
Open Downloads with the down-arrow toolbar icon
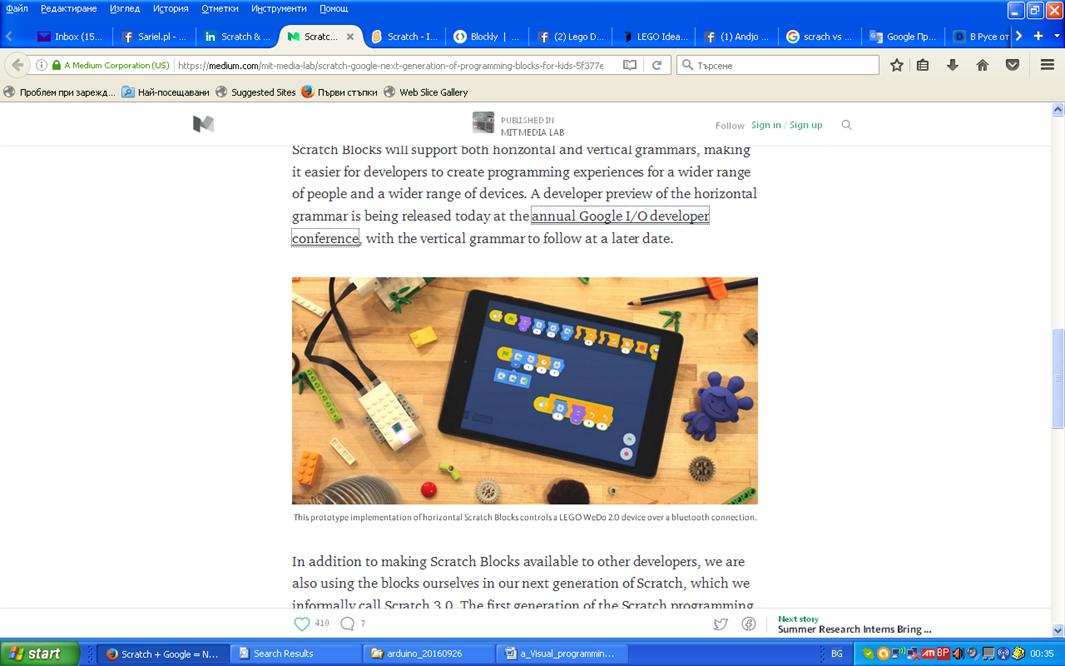click(x=951, y=64)
